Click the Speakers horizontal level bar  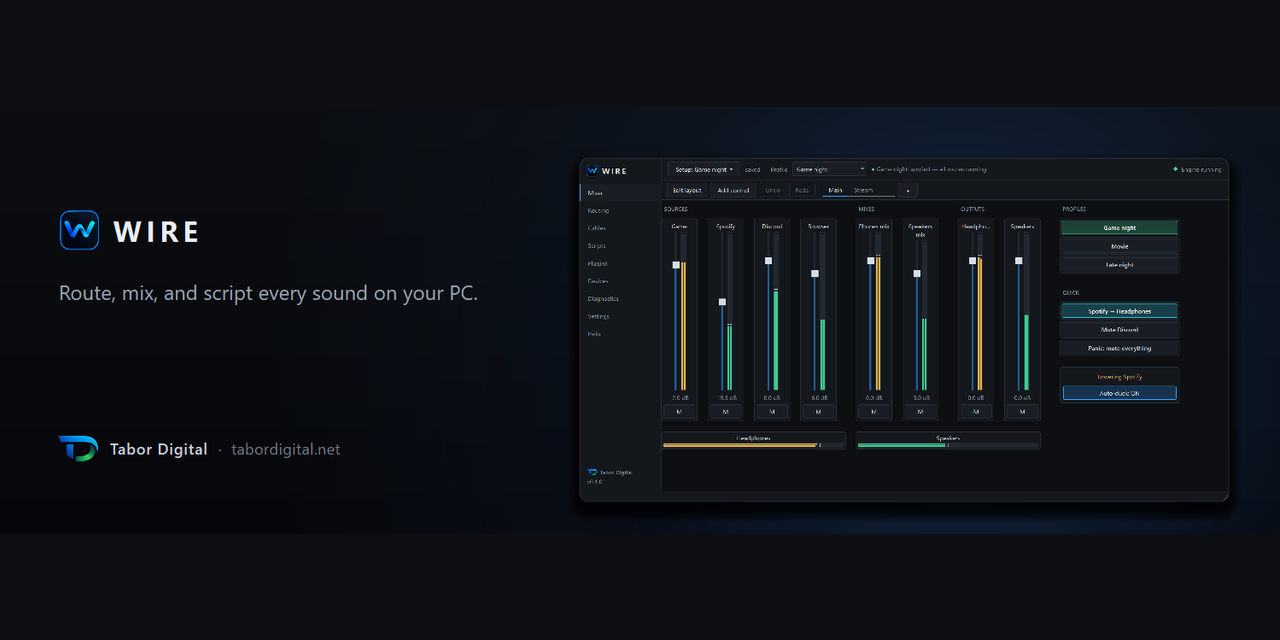[948, 445]
